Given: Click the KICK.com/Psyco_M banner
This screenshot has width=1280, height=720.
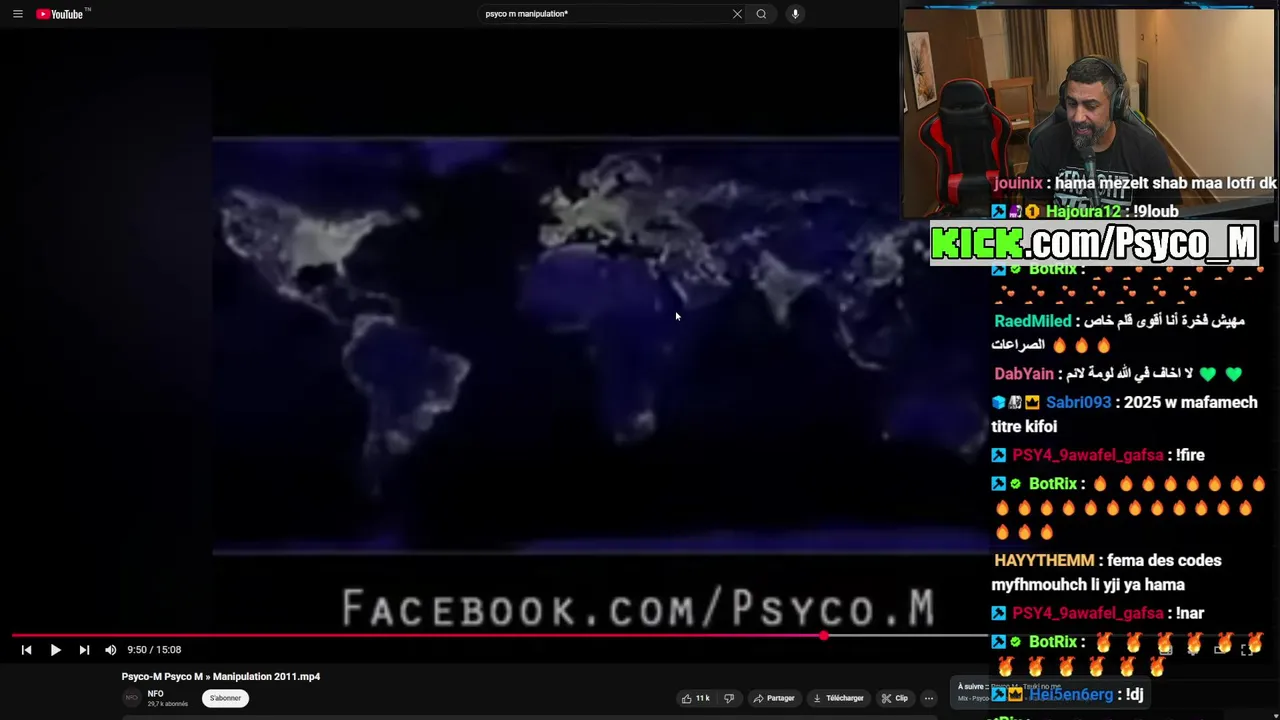Looking at the screenshot, I should 1094,242.
